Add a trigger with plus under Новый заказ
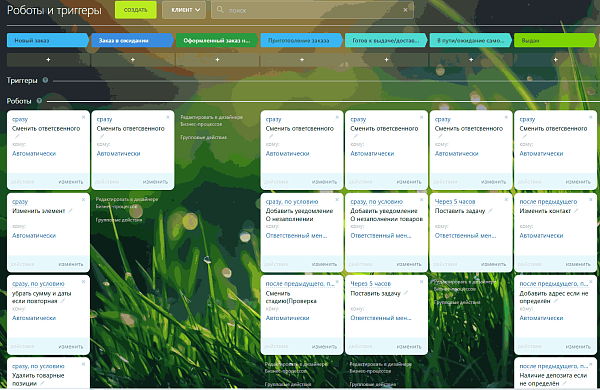 click(48, 60)
